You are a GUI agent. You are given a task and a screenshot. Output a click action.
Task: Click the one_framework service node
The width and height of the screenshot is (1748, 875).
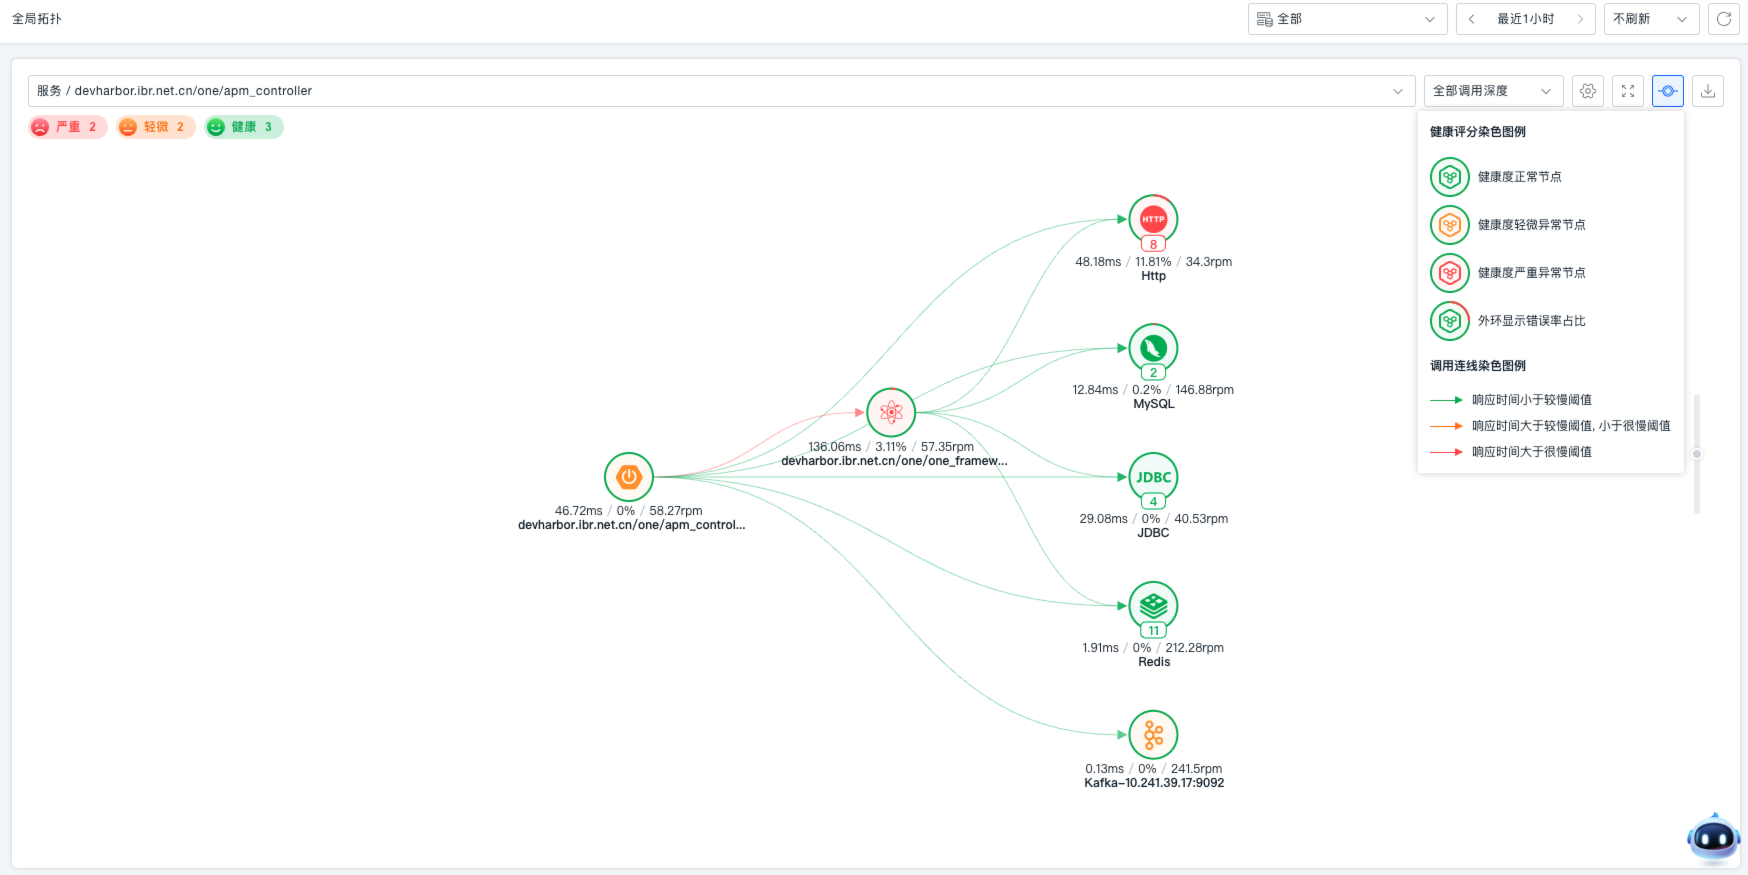click(891, 412)
